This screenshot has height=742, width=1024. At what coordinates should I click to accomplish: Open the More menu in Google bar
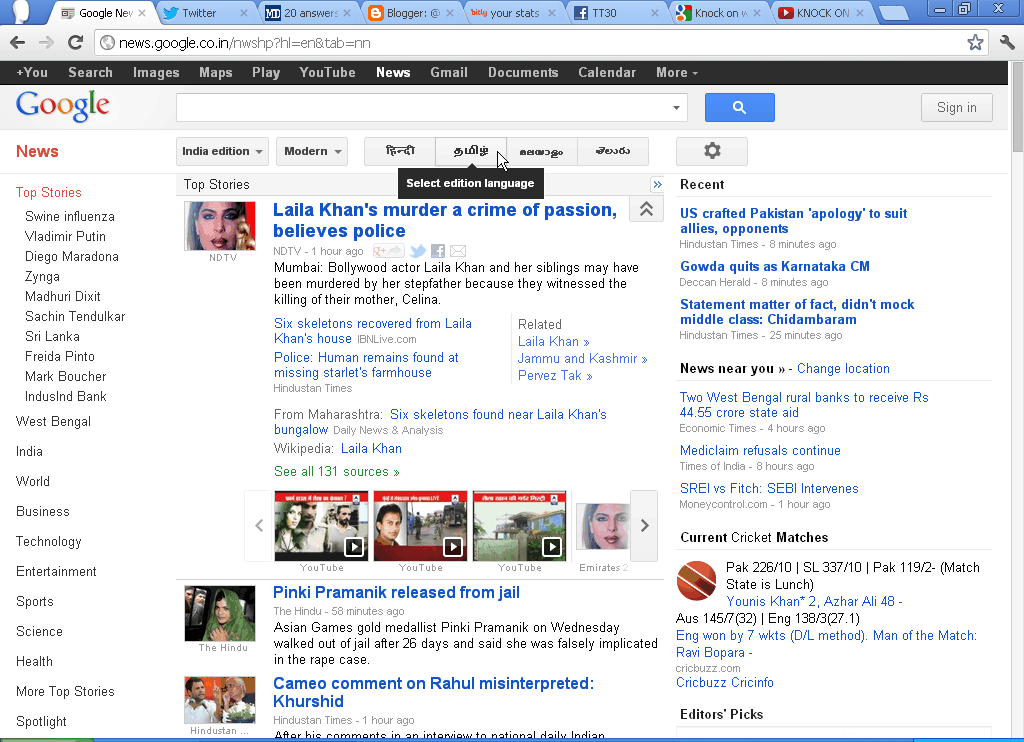pyautogui.click(x=677, y=73)
